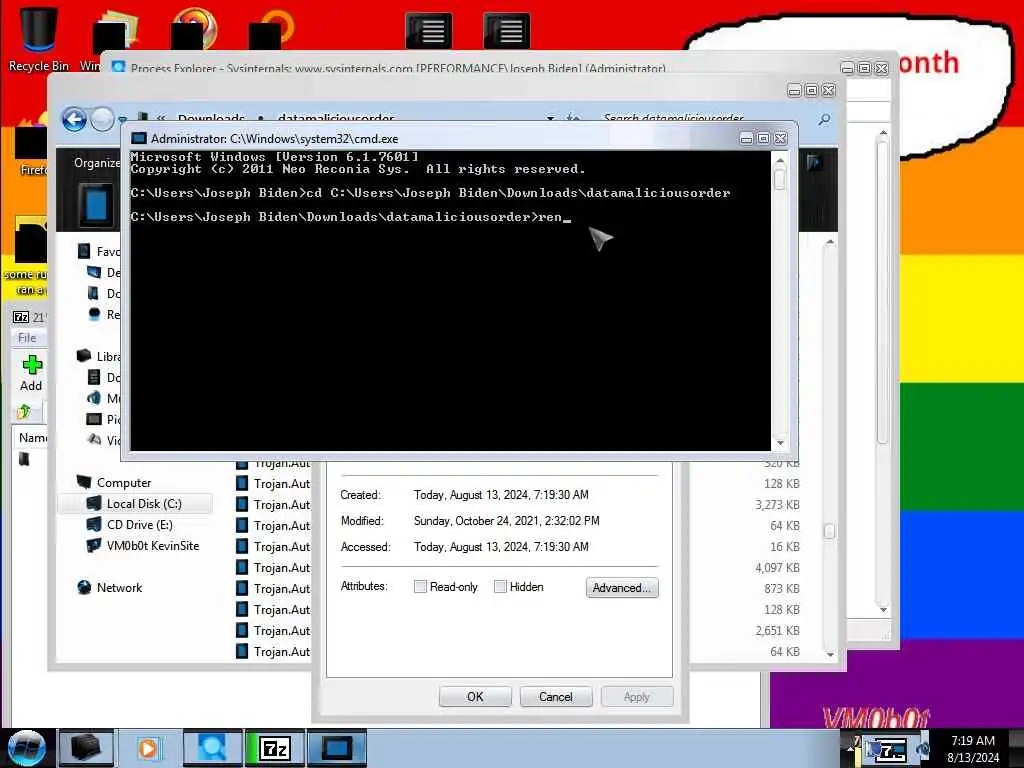This screenshot has width=1024, height=768.
Task: Click the Modified date value
Action: (506, 521)
